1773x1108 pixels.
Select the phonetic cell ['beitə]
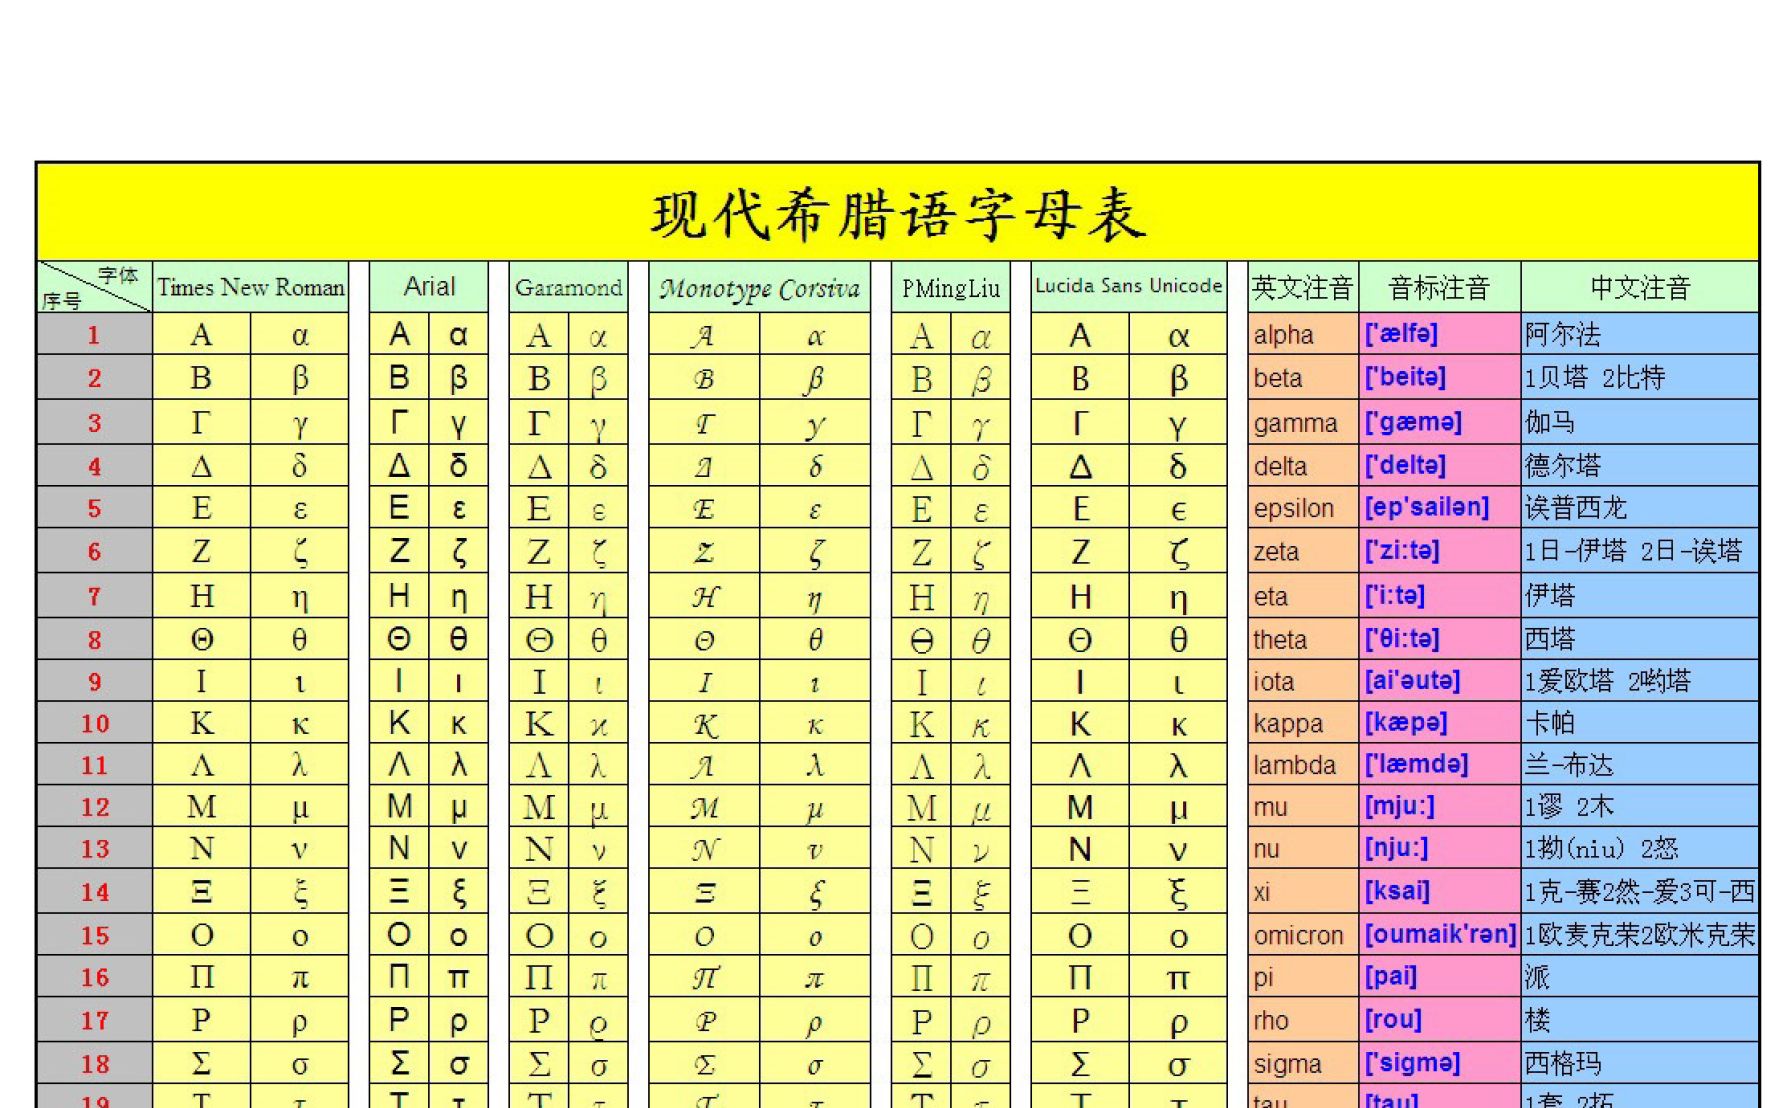[x=1440, y=378]
